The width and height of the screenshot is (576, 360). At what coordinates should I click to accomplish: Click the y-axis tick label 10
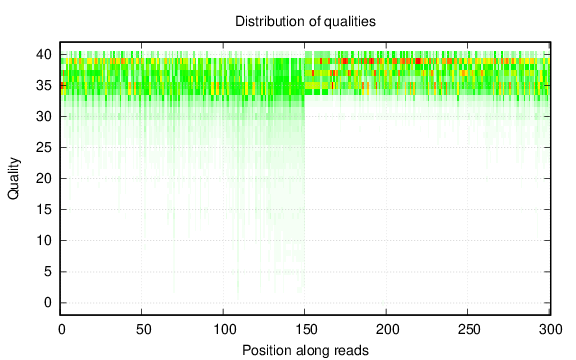pos(44,241)
